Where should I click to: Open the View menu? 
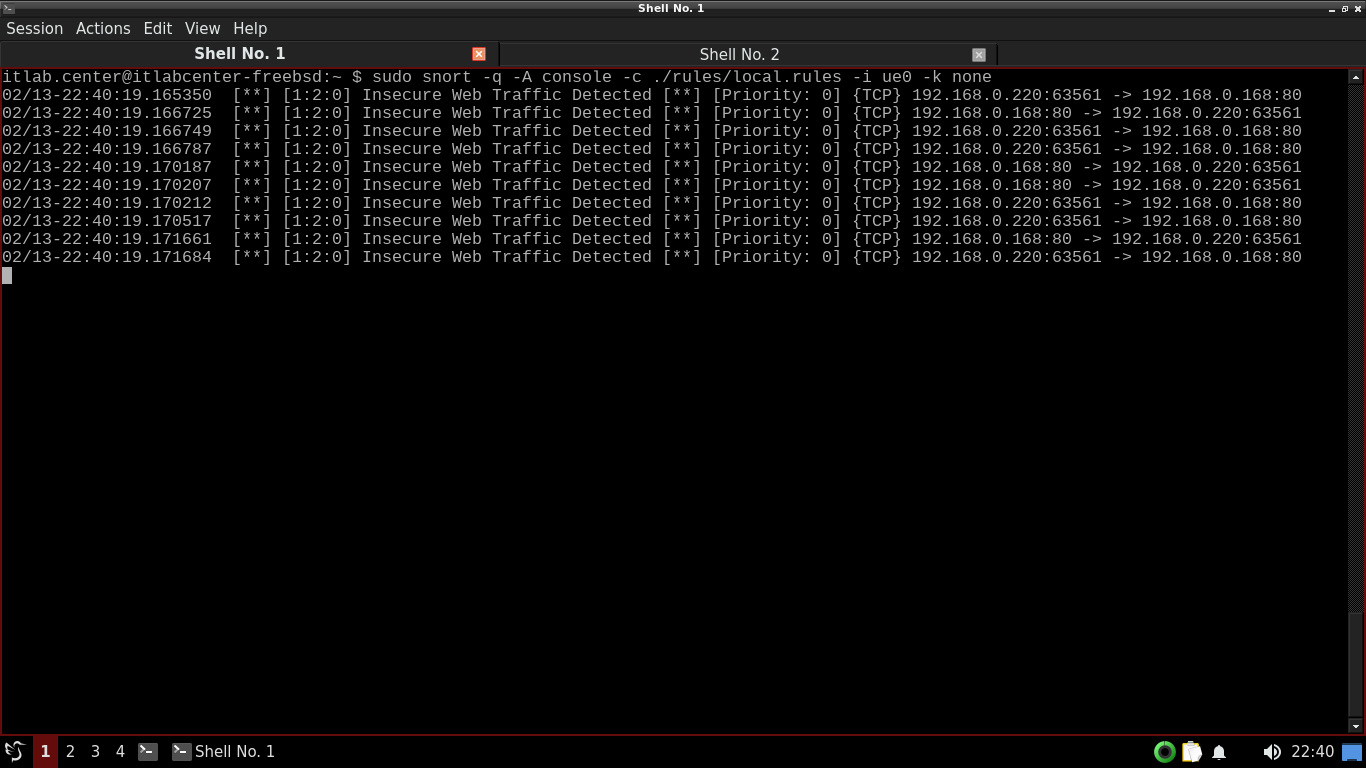click(202, 28)
